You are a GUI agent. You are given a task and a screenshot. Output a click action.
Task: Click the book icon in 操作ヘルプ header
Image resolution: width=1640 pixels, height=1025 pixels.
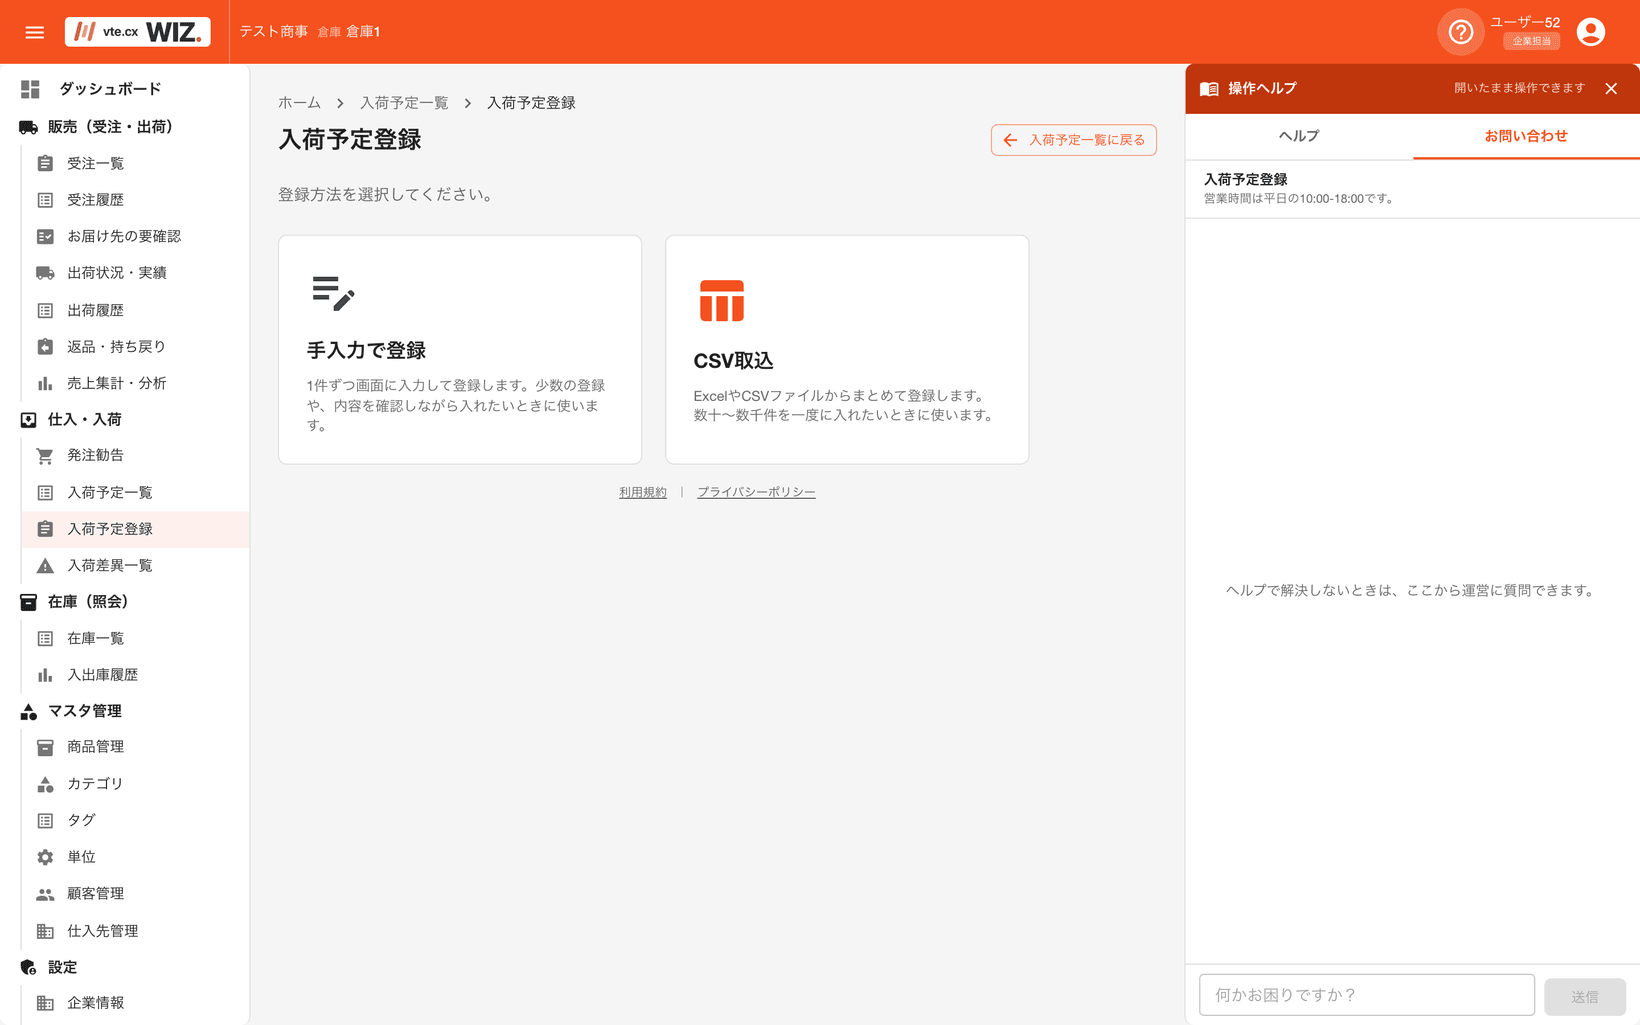pos(1209,89)
